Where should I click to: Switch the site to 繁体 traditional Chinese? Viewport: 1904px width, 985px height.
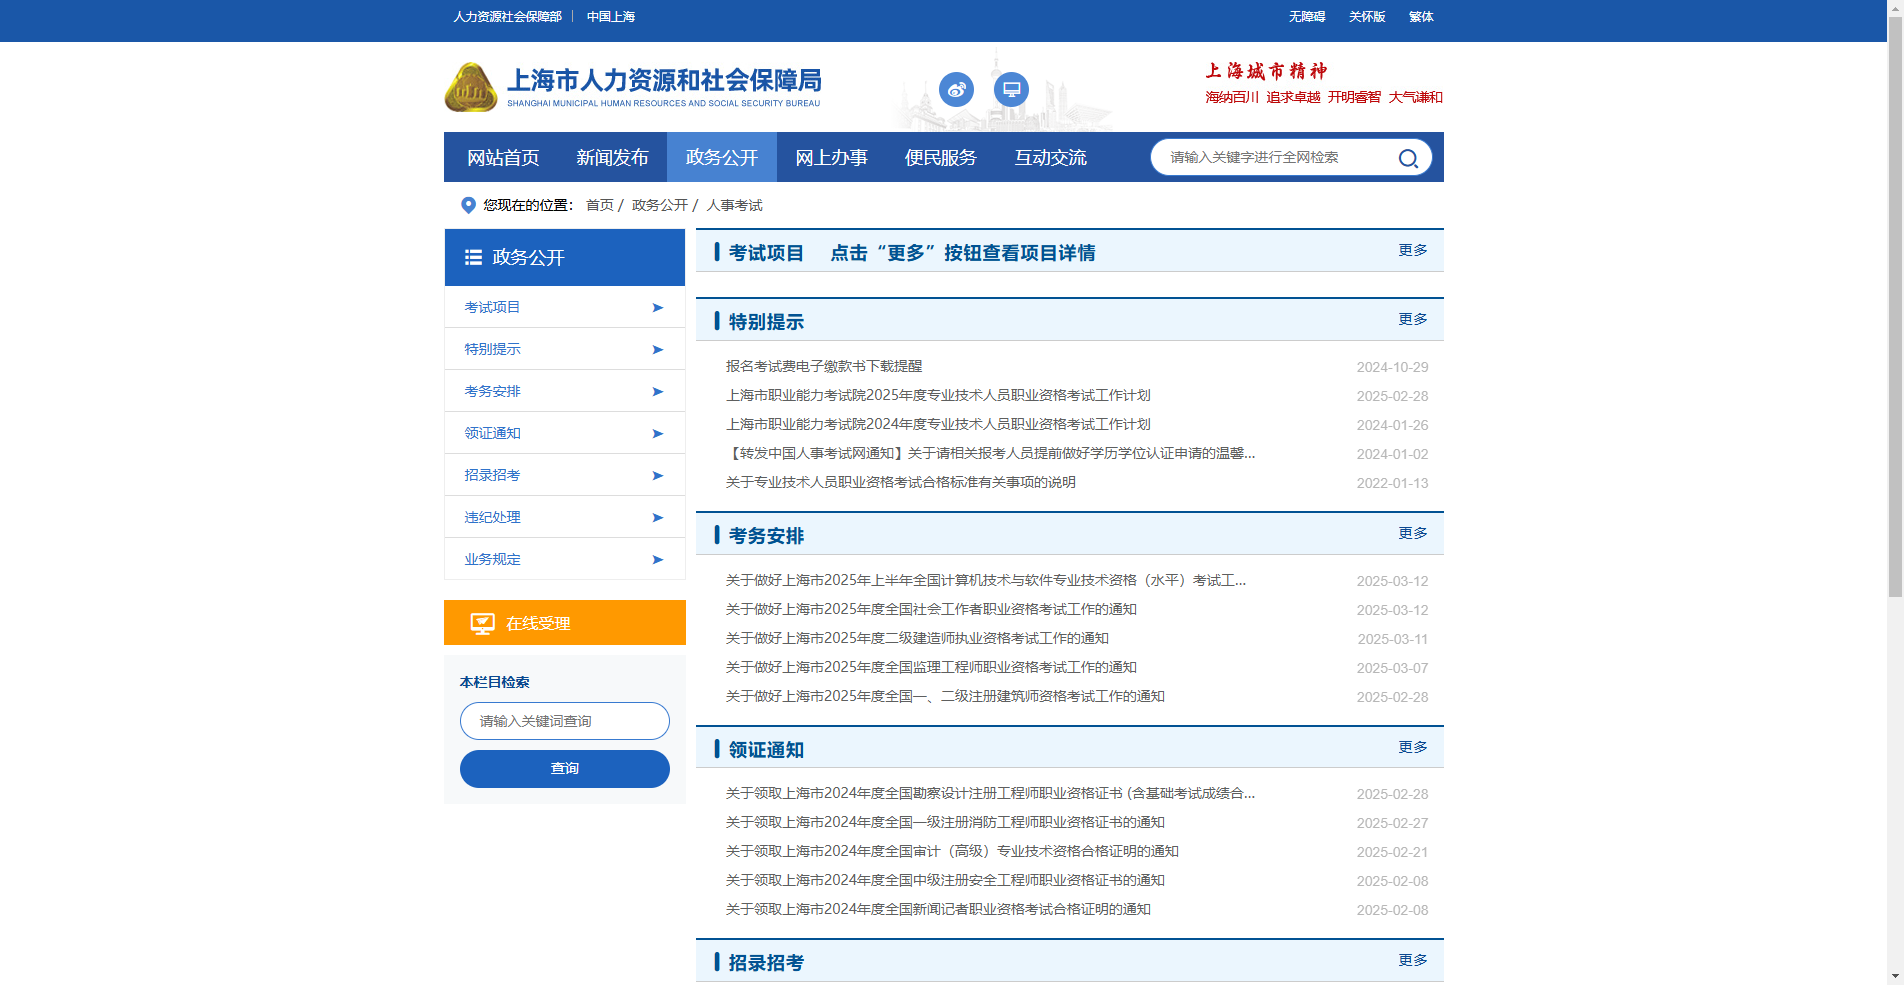coord(1421,16)
